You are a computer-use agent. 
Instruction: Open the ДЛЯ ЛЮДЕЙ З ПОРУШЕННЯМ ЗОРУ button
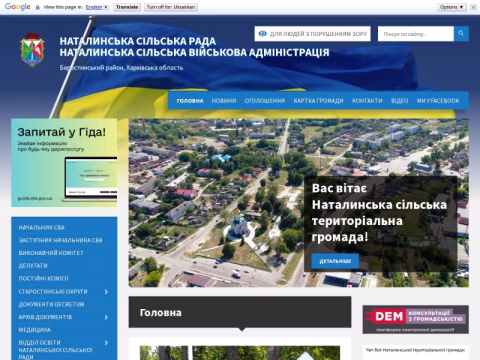(x=312, y=34)
